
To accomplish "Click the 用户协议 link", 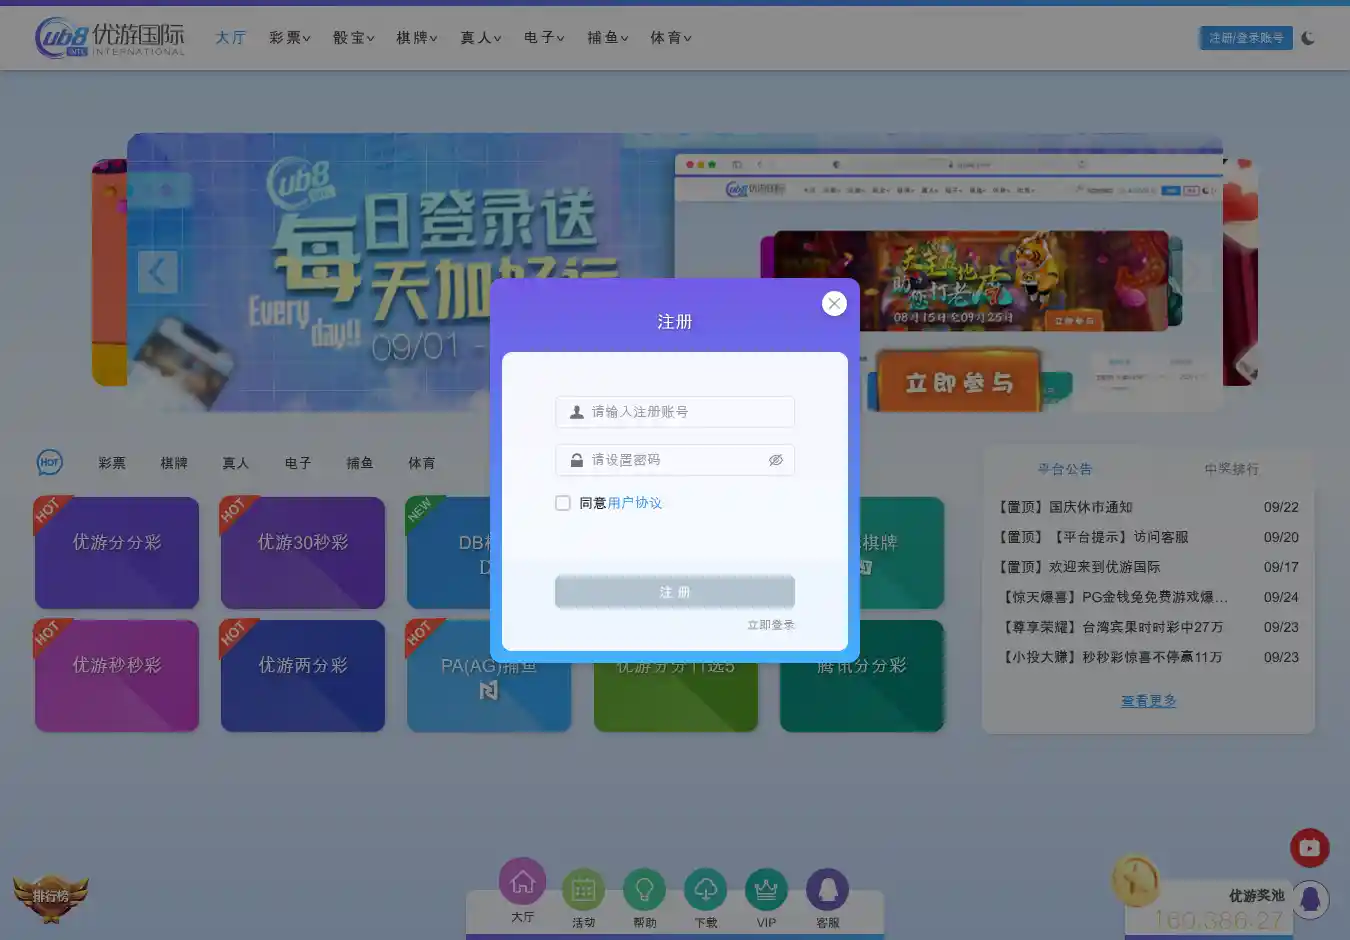I will [x=634, y=503].
